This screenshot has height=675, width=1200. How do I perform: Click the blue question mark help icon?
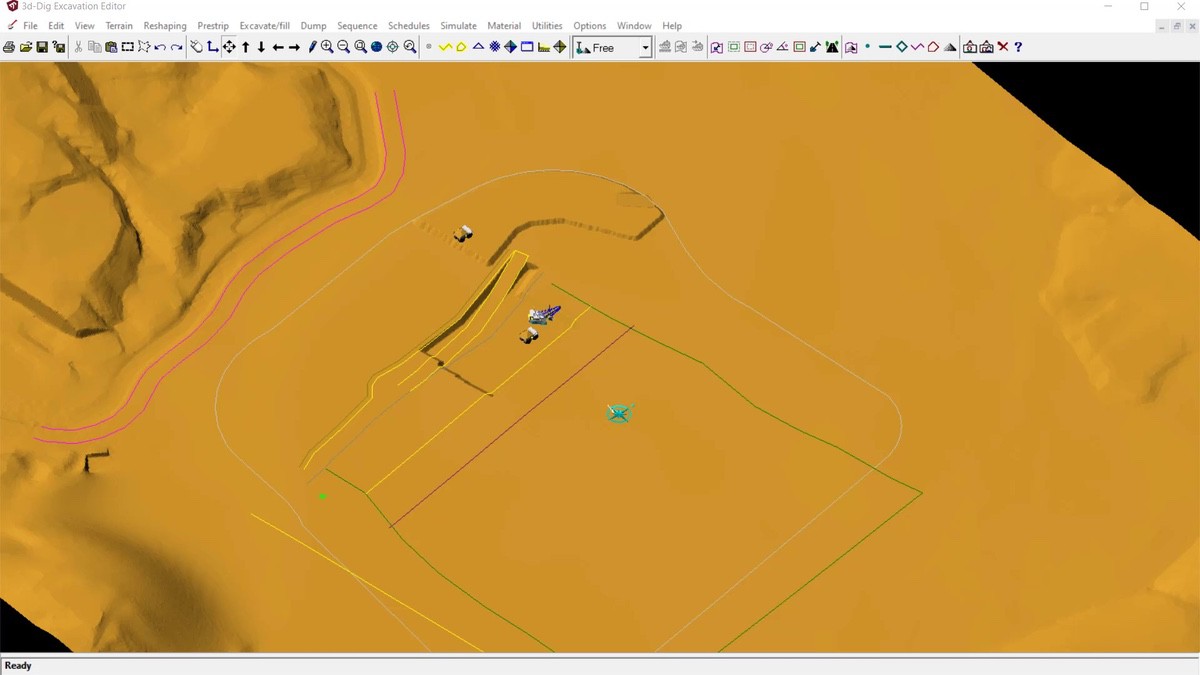(1018, 47)
